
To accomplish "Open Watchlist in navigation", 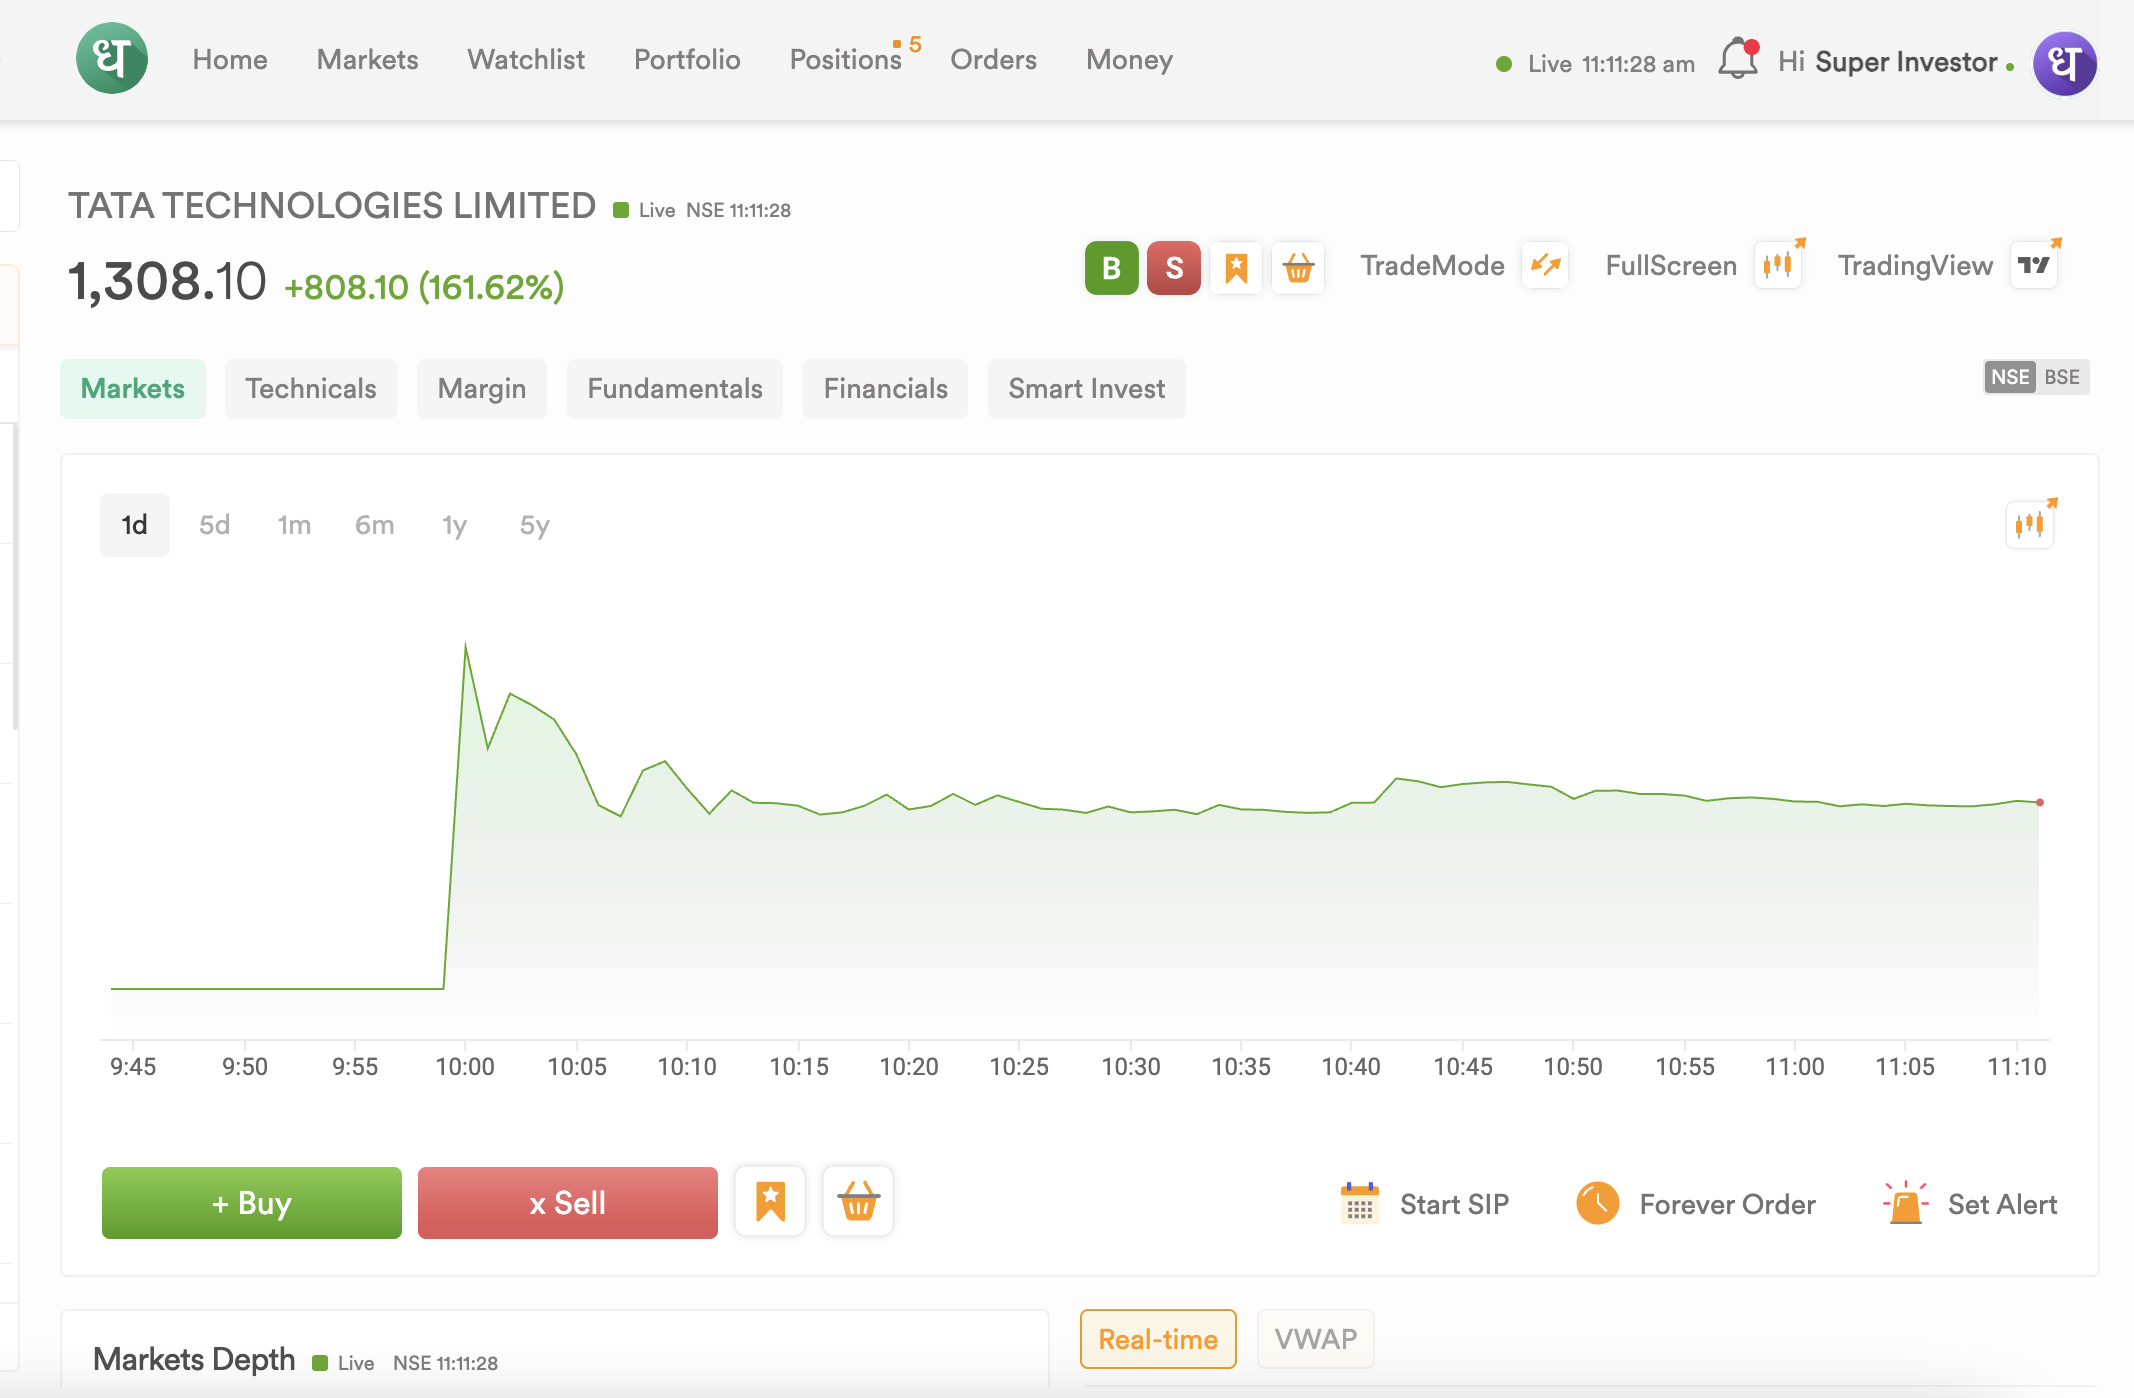I will (x=526, y=60).
